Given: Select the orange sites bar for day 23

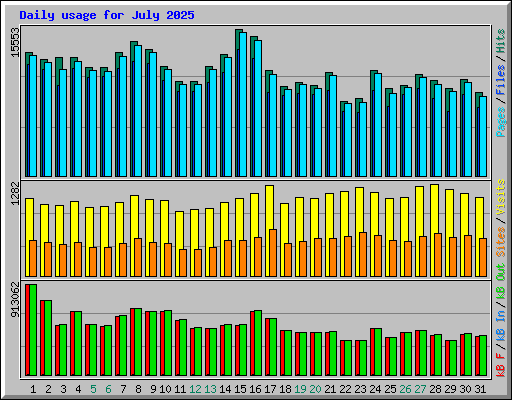Looking at the screenshot, I should (x=363, y=254).
